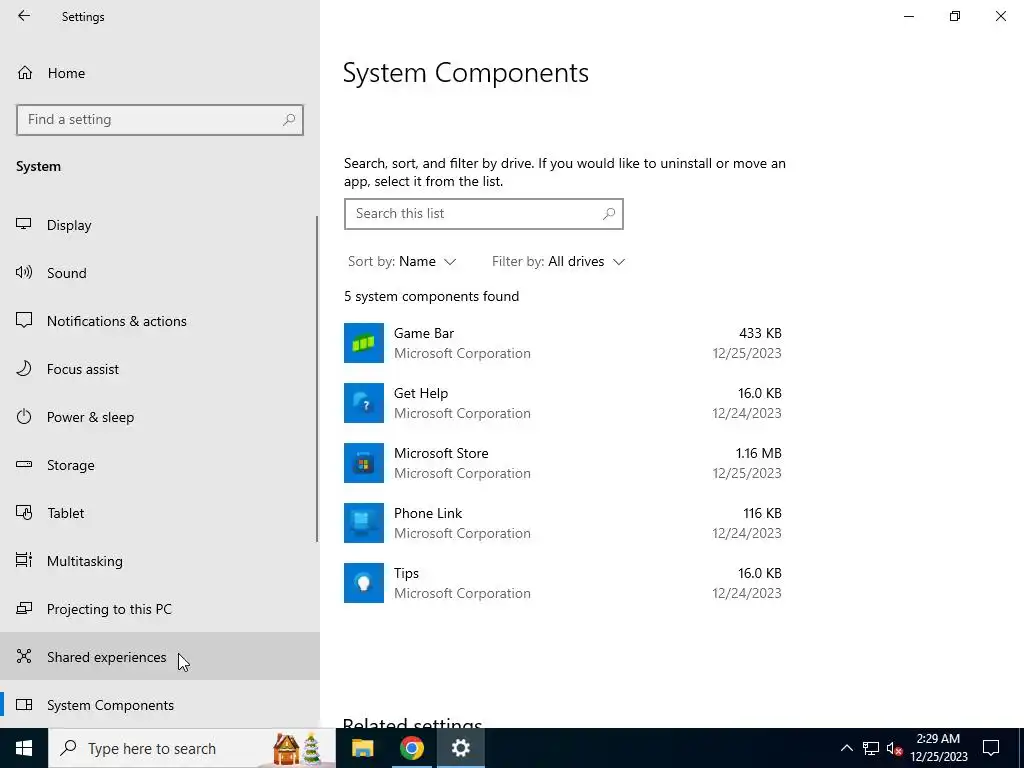Open the Sort by Name dropdown
1024x768 pixels.
pyautogui.click(x=402, y=261)
